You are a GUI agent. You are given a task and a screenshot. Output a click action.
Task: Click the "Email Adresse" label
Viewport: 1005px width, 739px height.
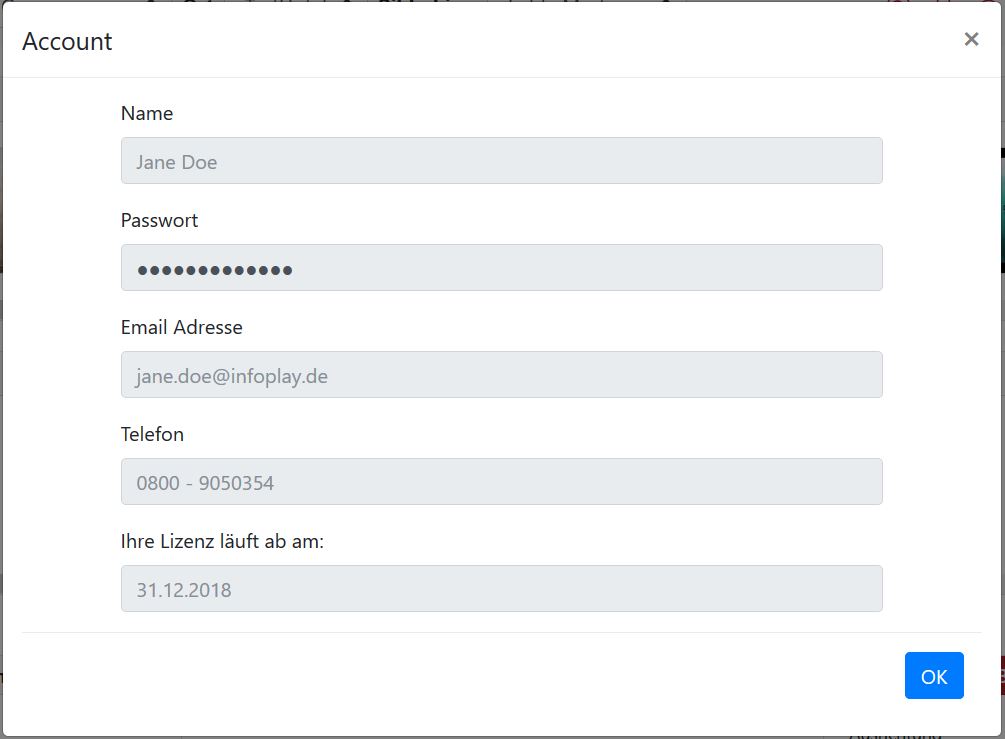[182, 328]
